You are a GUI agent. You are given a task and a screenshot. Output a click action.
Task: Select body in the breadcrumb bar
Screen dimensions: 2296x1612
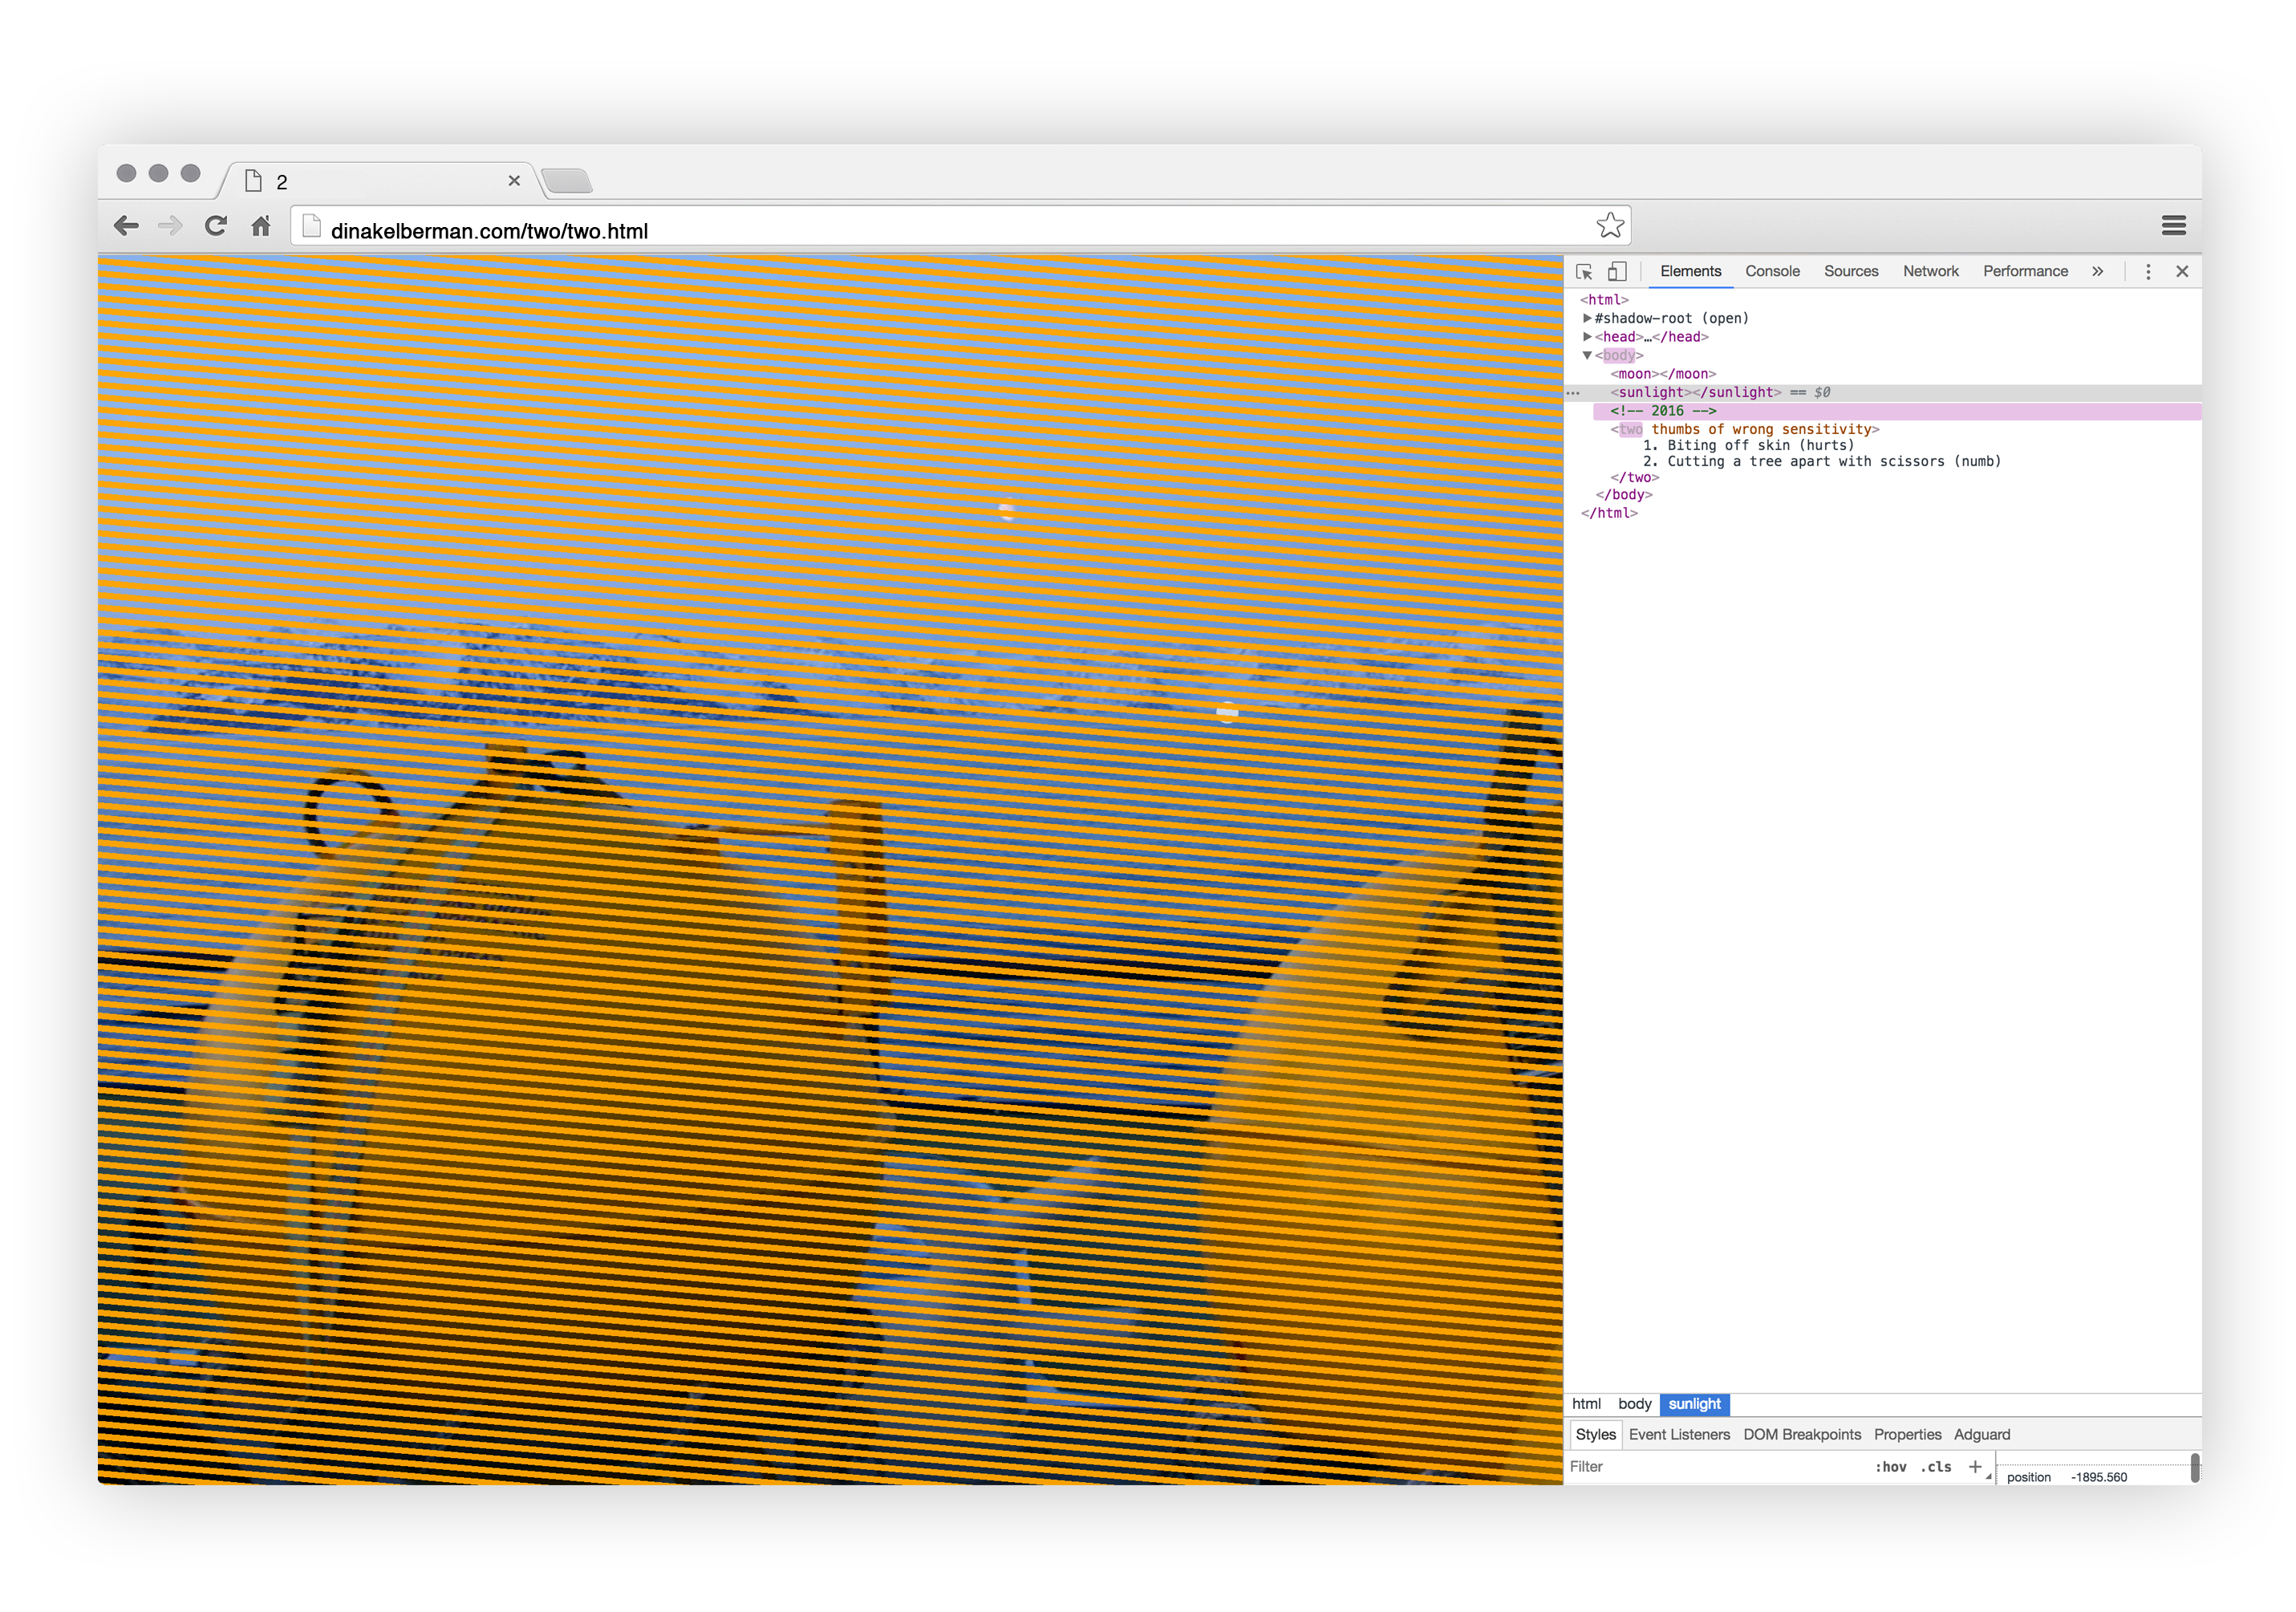tap(1634, 1404)
